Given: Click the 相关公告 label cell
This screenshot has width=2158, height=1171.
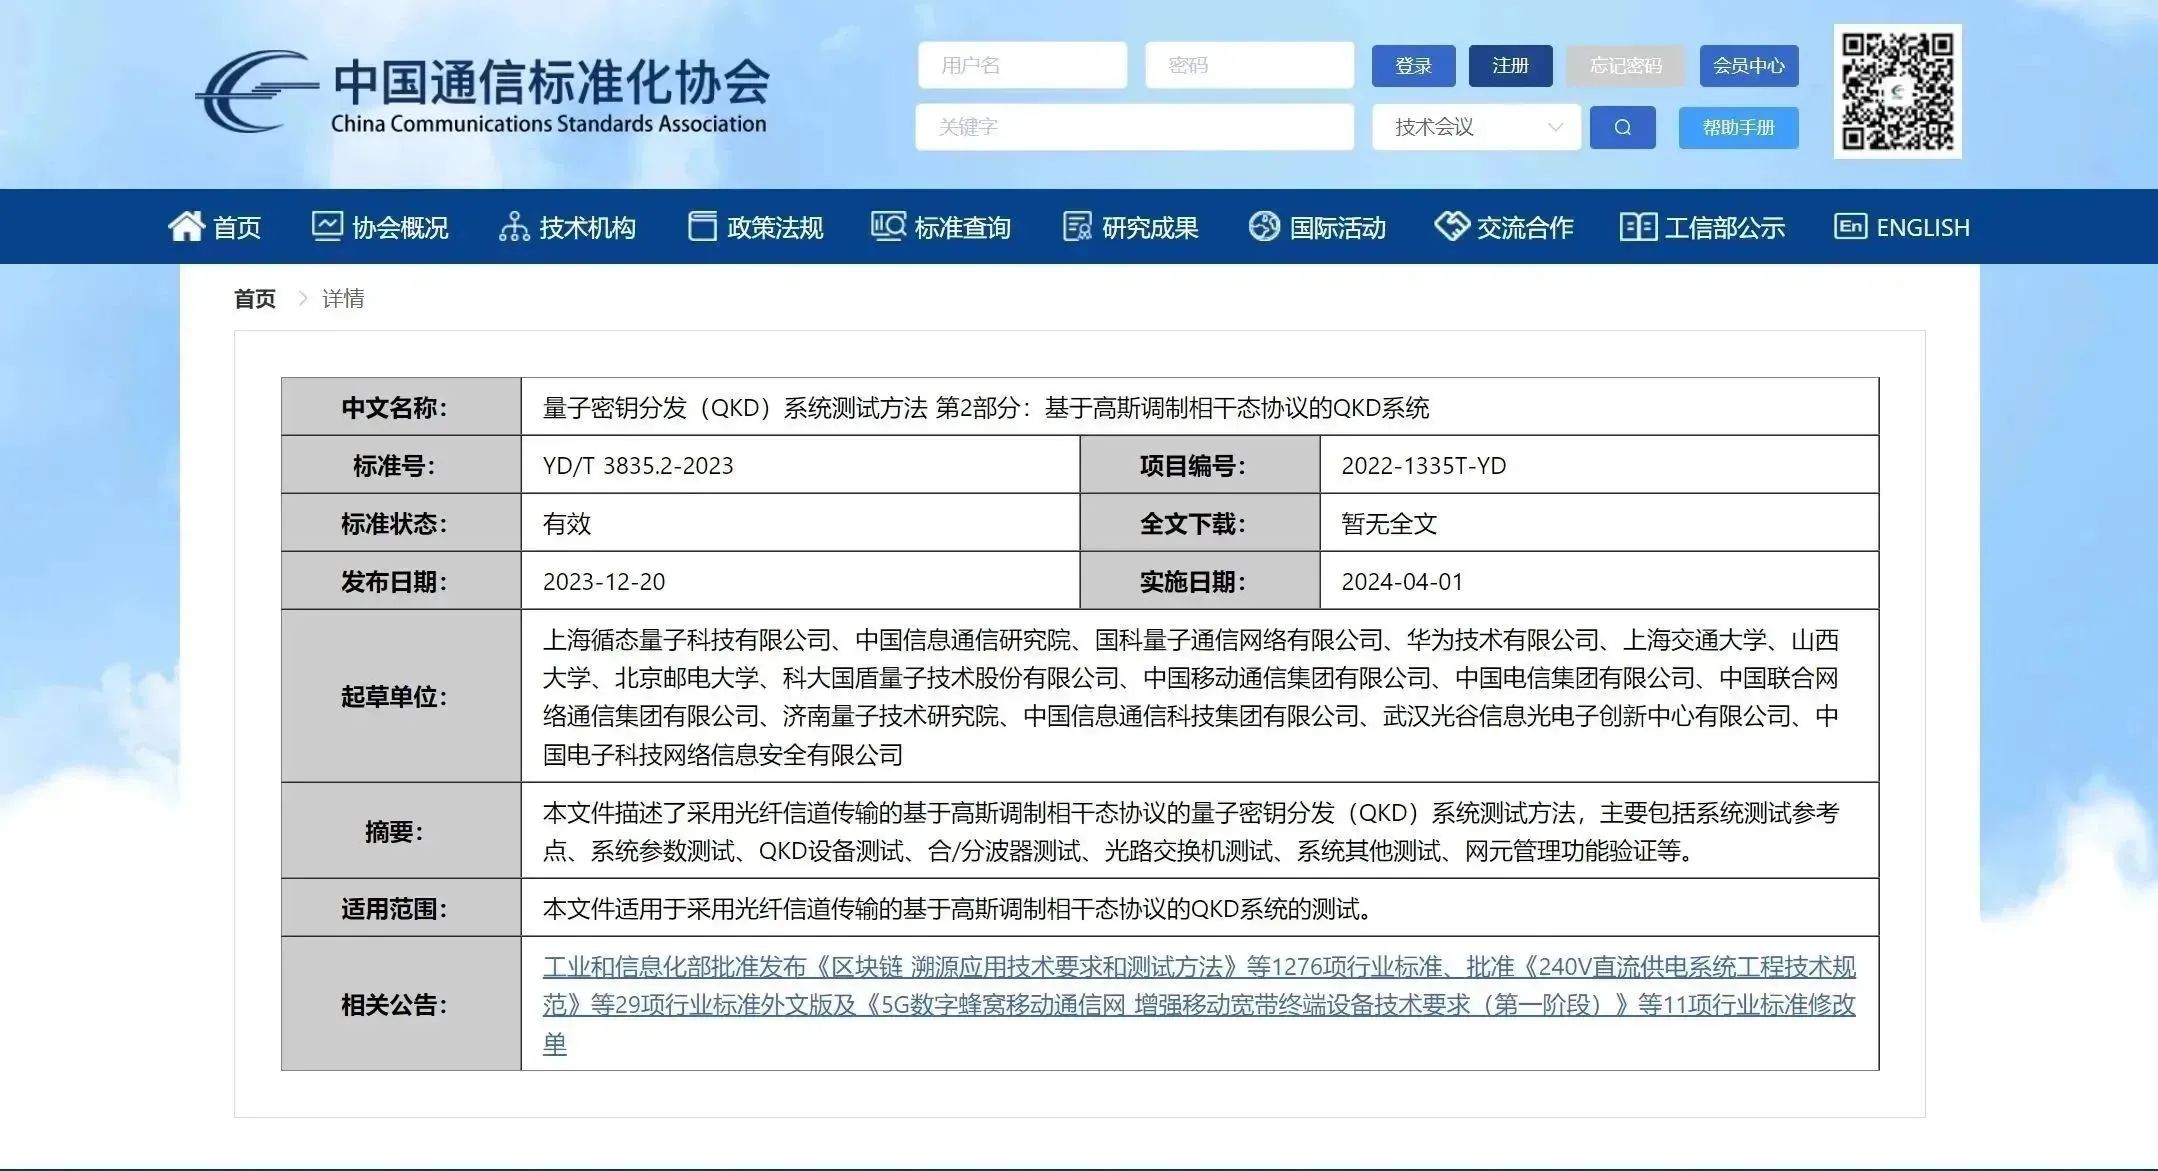Looking at the screenshot, I should 401,1004.
